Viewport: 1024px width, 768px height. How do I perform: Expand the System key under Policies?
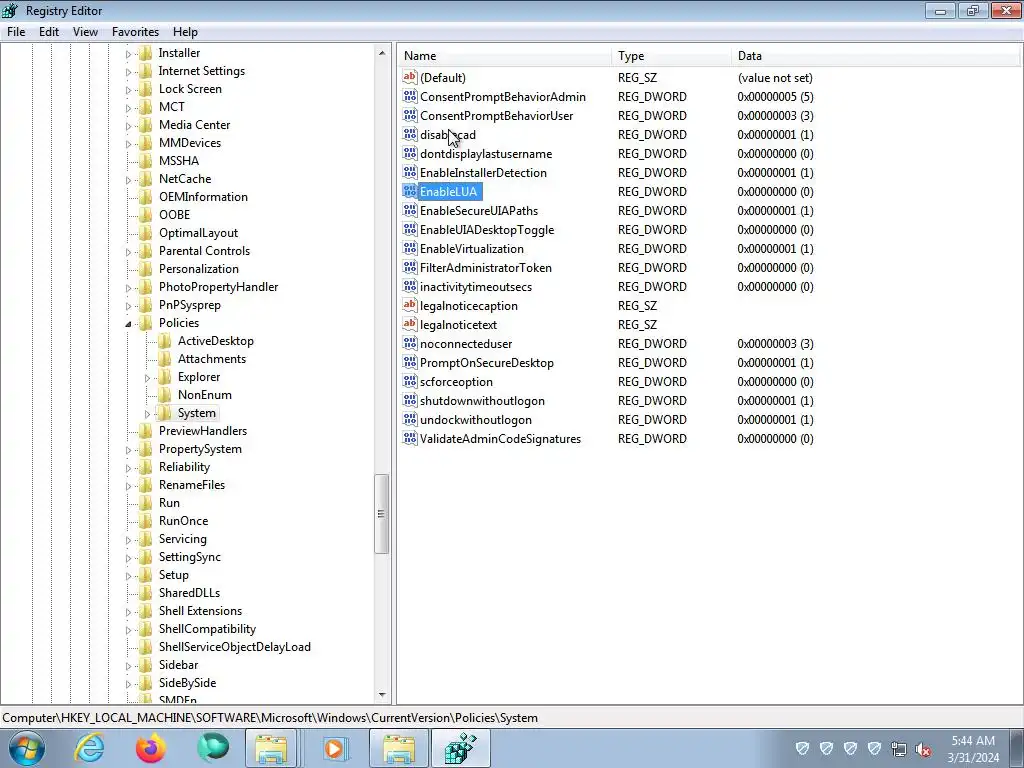(148, 413)
